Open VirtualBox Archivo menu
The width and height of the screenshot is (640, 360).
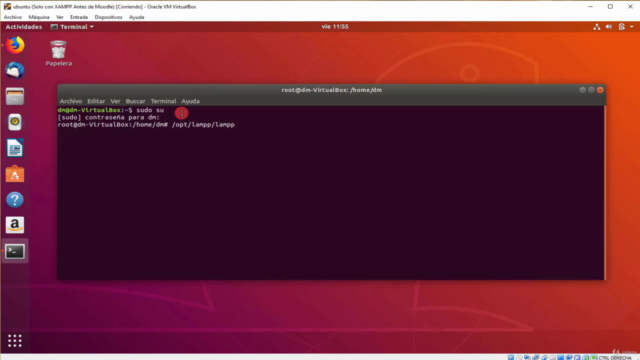point(13,17)
